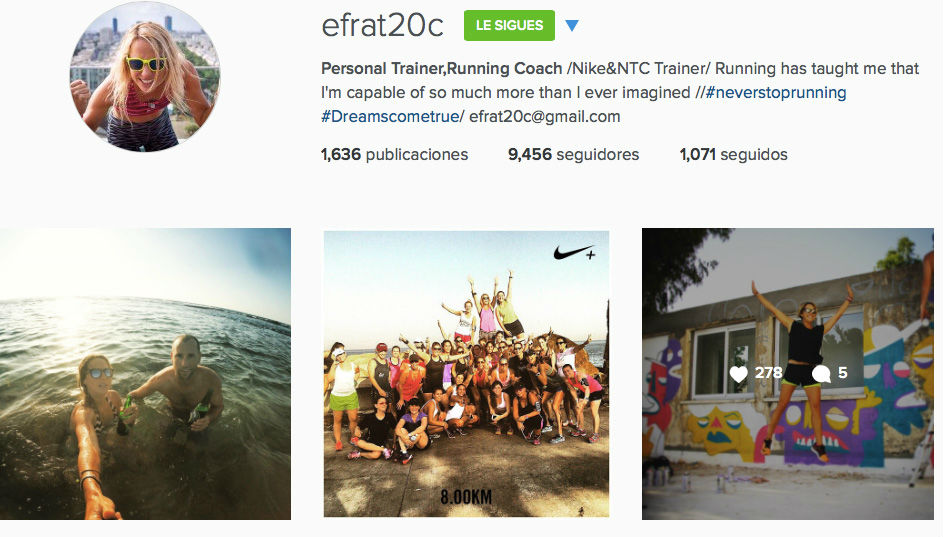Open the 1,071 seguidos list
The width and height of the screenshot is (943, 537).
pyautogui.click(x=734, y=155)
